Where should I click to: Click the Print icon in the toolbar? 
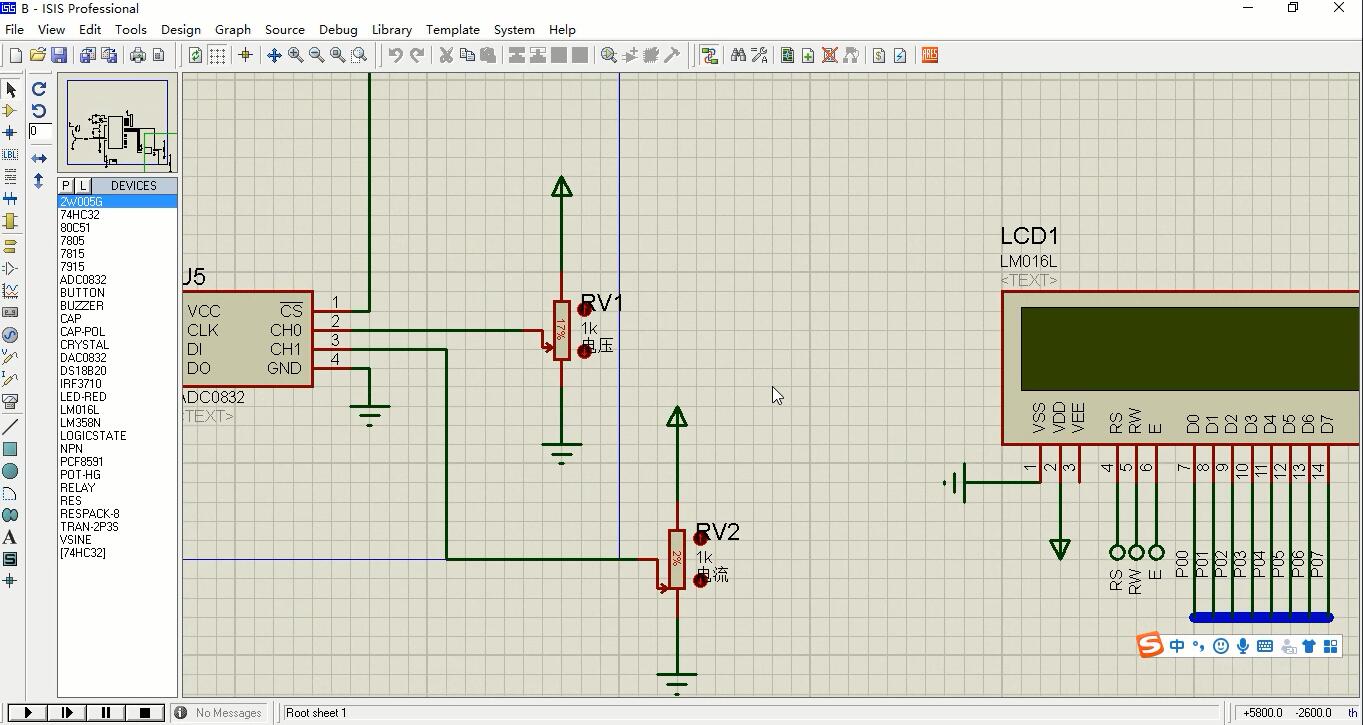pyautogui.click(x=138, y=55)
